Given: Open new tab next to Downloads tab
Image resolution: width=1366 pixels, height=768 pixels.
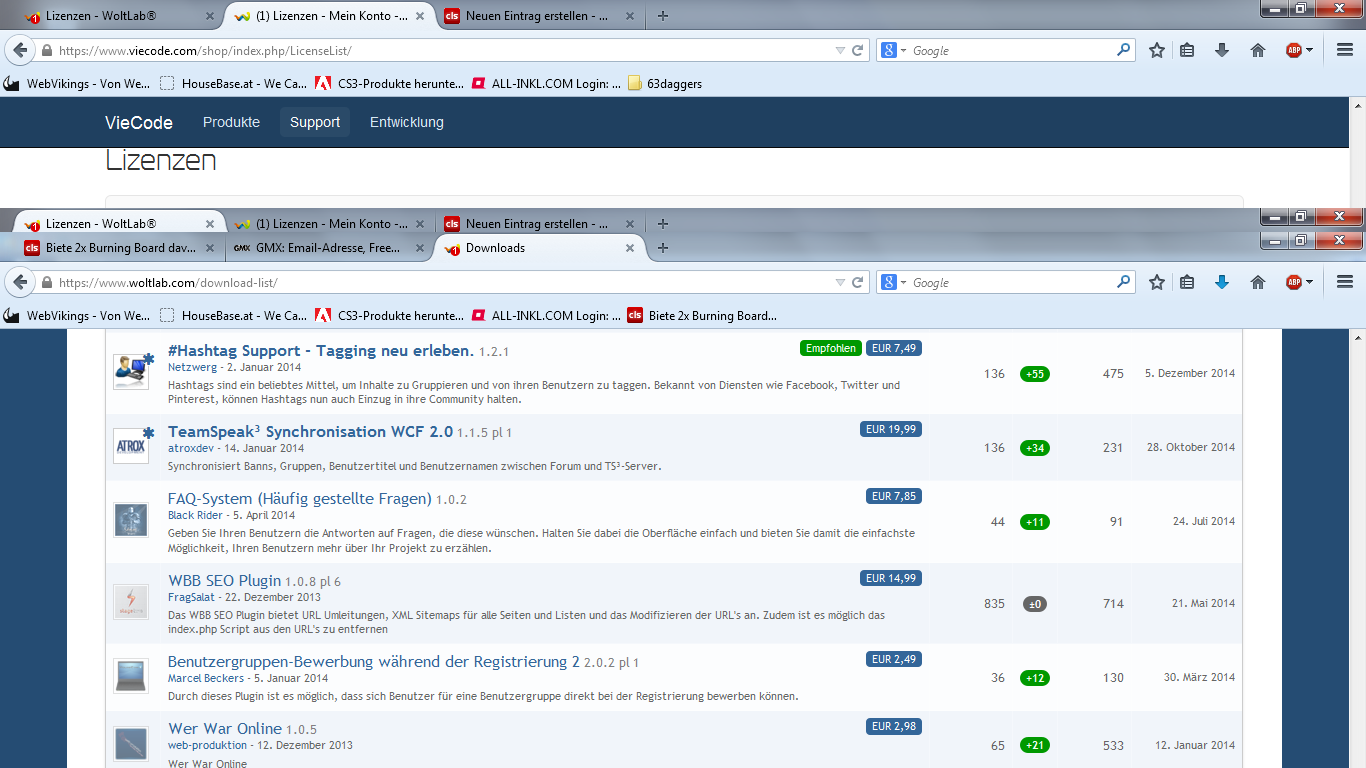Looking at the screenshot, I should pyautogui.click(x=662, y=248).
